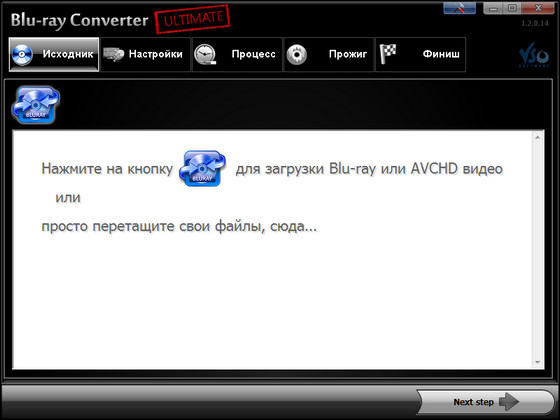This screenshot has height=420, width=560.
Task: Go to the Прожиг tab label
Action: point(348,54)
